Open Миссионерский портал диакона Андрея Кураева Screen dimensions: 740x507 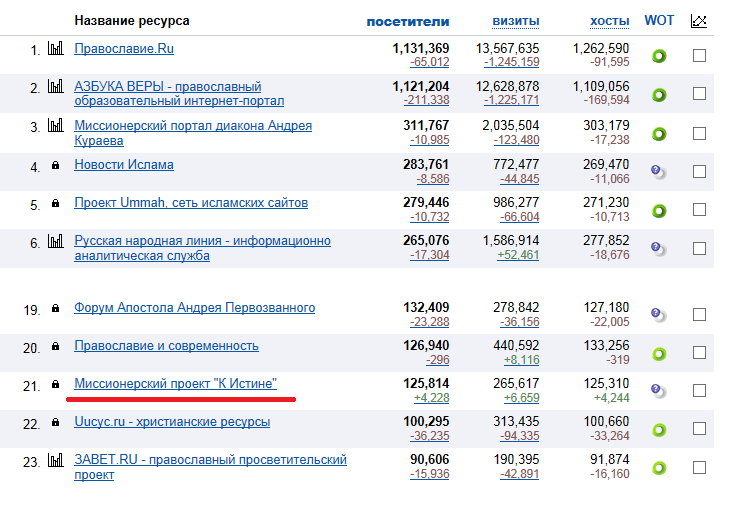(x=193, y=133)
